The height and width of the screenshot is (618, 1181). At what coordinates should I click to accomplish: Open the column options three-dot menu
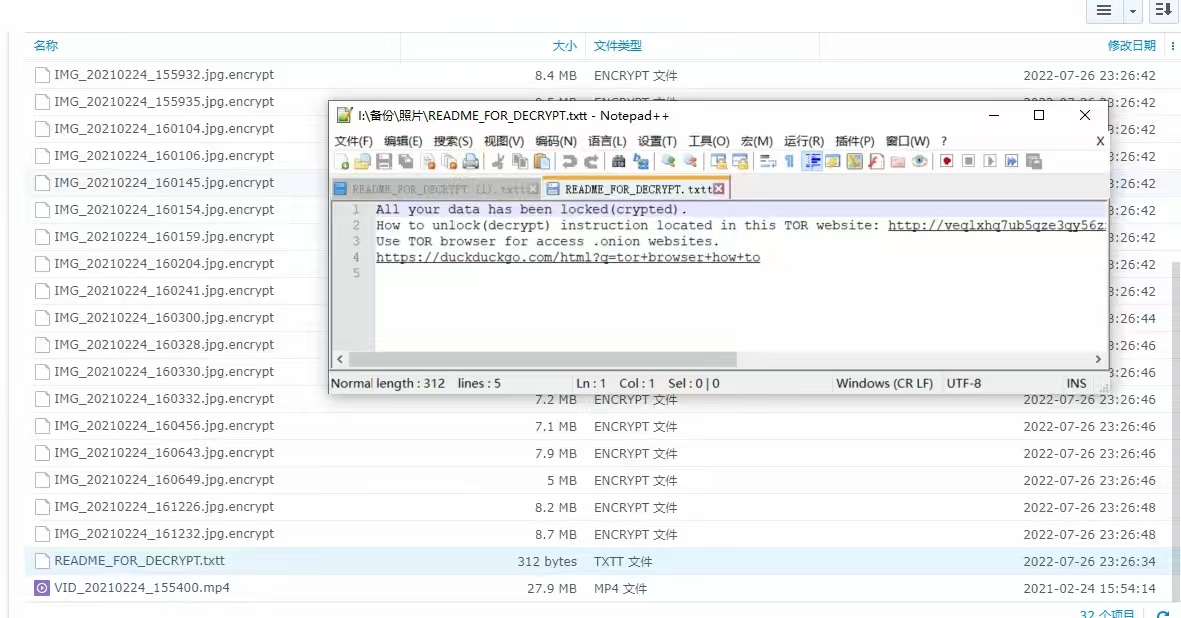coord(1172,46)
